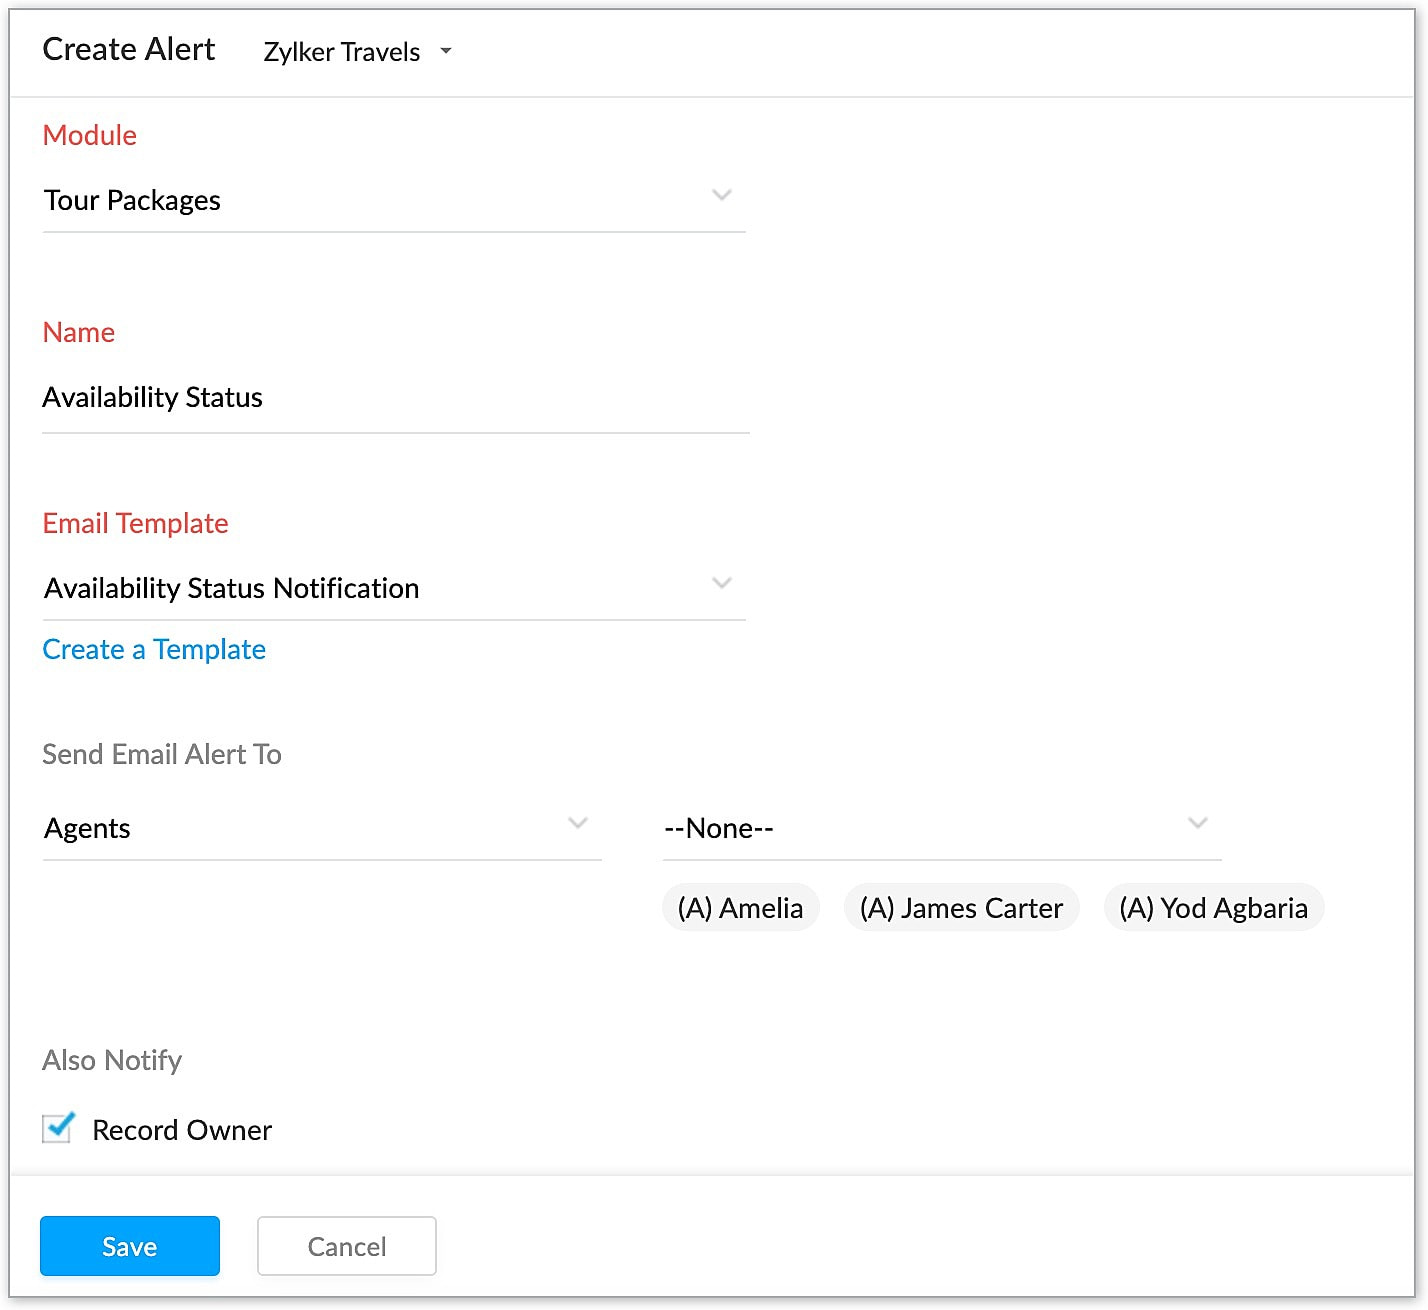Open the Zylker Travels portal dropdown

click(357, 52)
